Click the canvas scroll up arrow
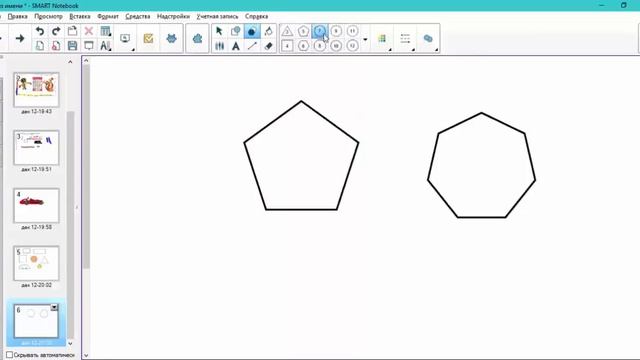This screenshot has width=640, height=360. [86, 60]
